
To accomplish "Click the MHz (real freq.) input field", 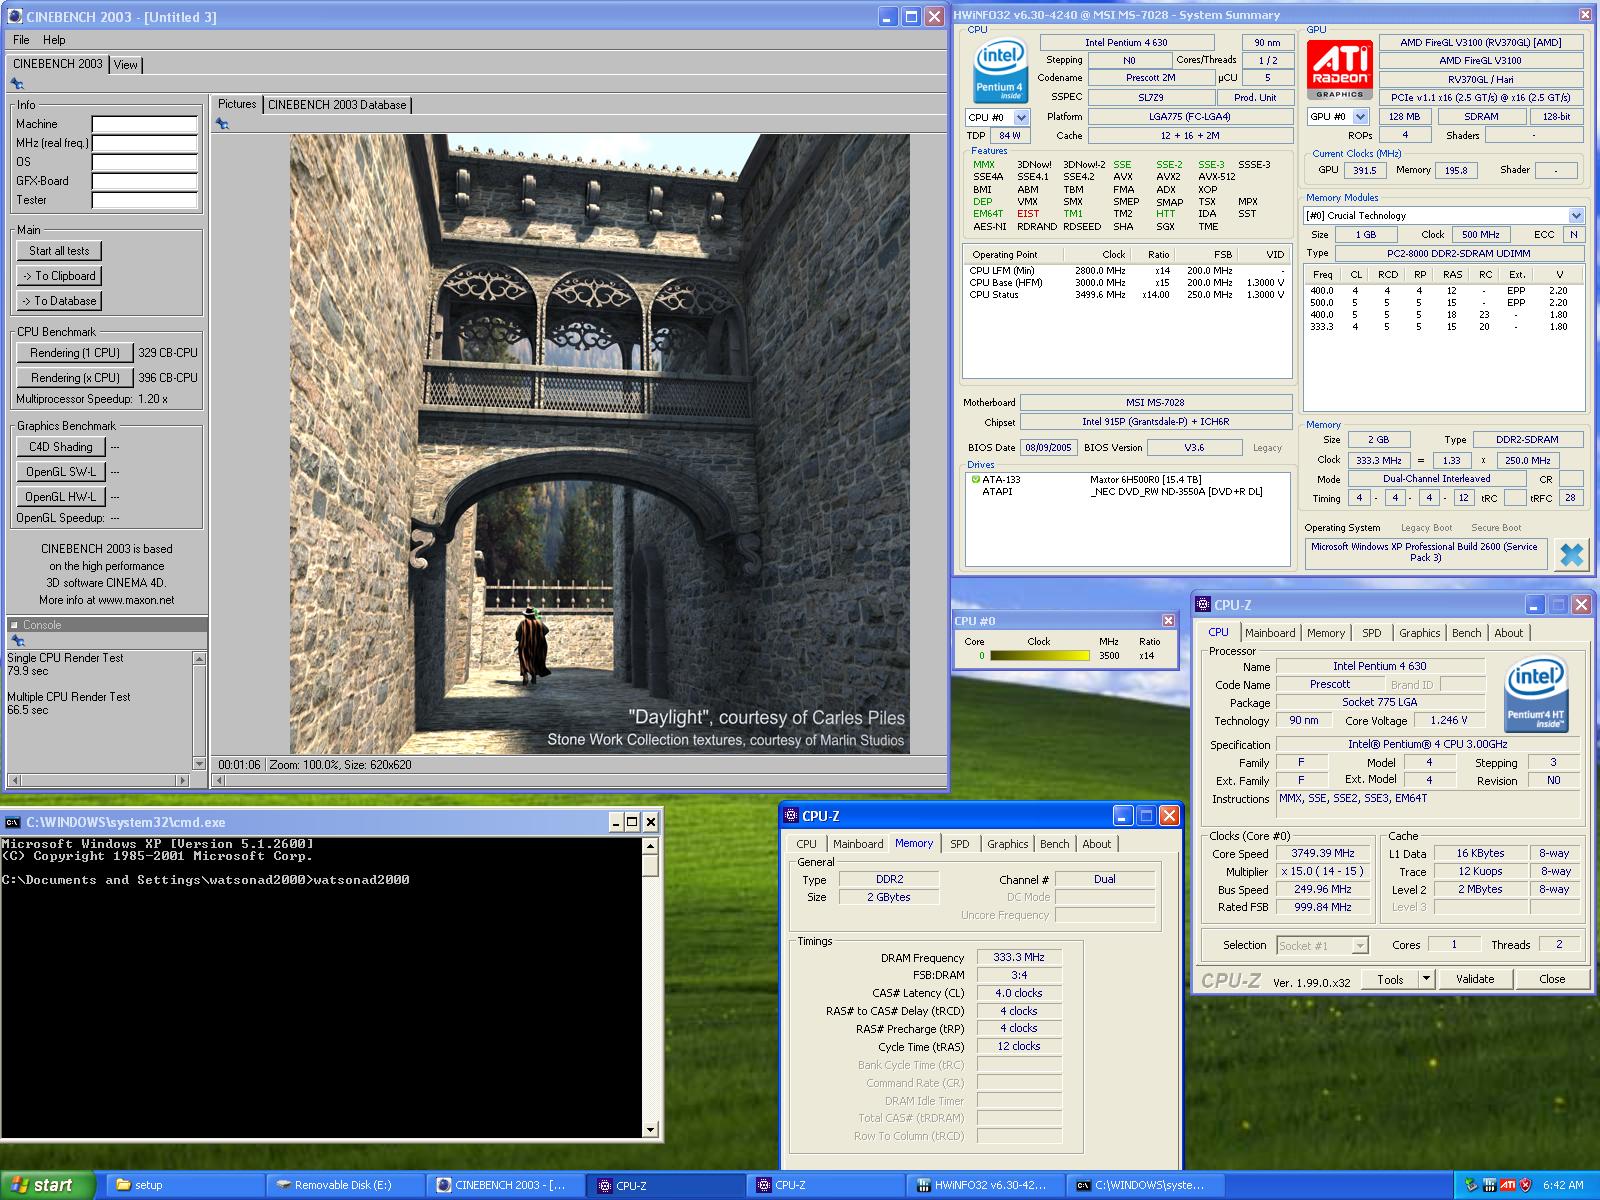I will pos(145,143).
